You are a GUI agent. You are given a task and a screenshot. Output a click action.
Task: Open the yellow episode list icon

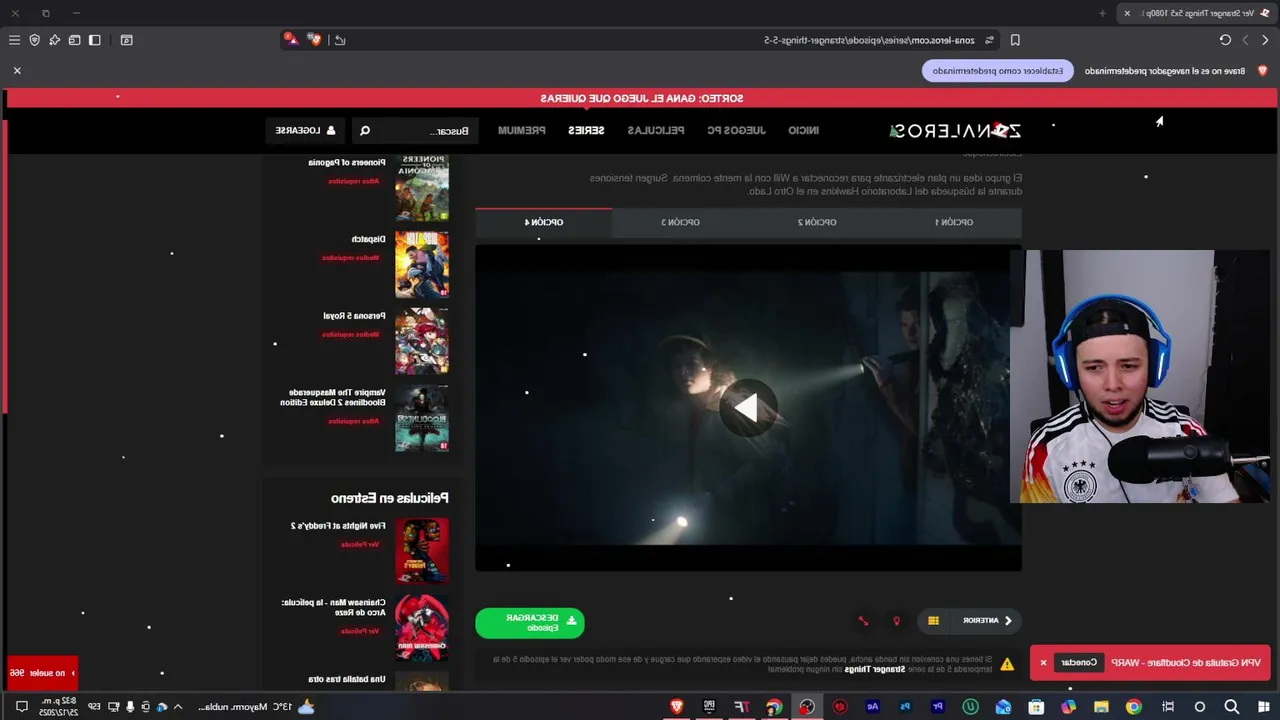[933, 621]
